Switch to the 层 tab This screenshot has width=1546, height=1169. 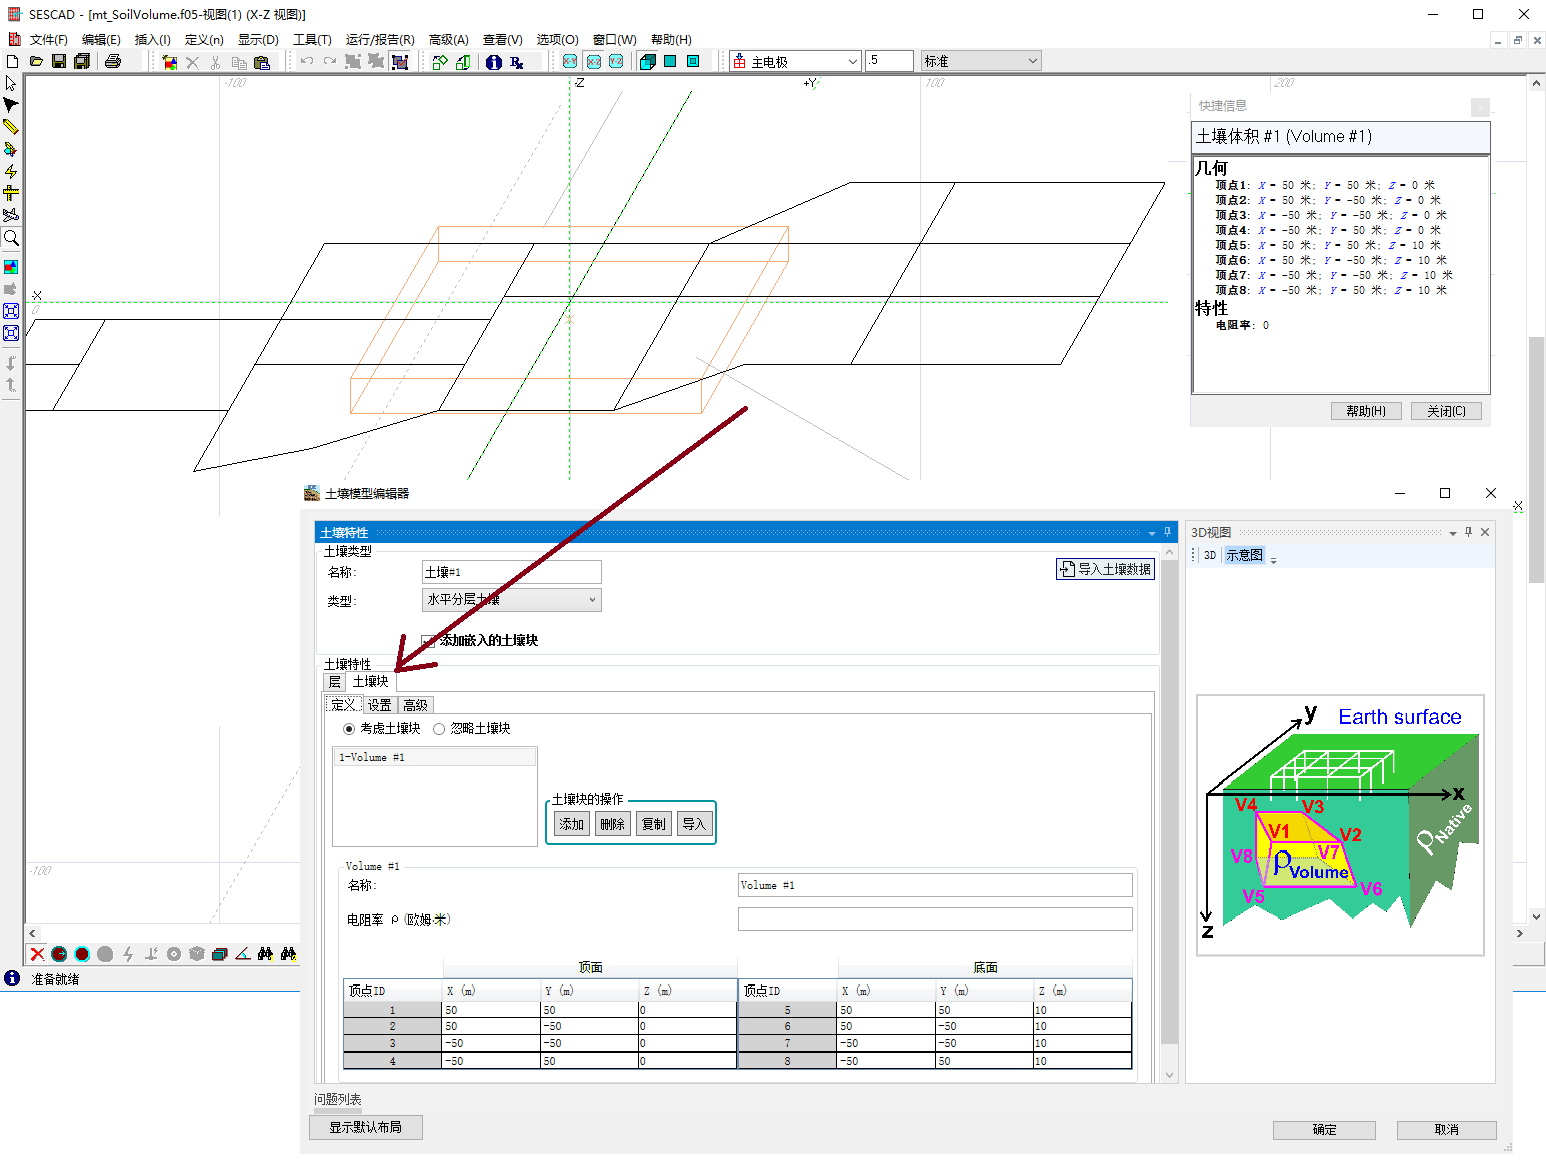(334, 682)
